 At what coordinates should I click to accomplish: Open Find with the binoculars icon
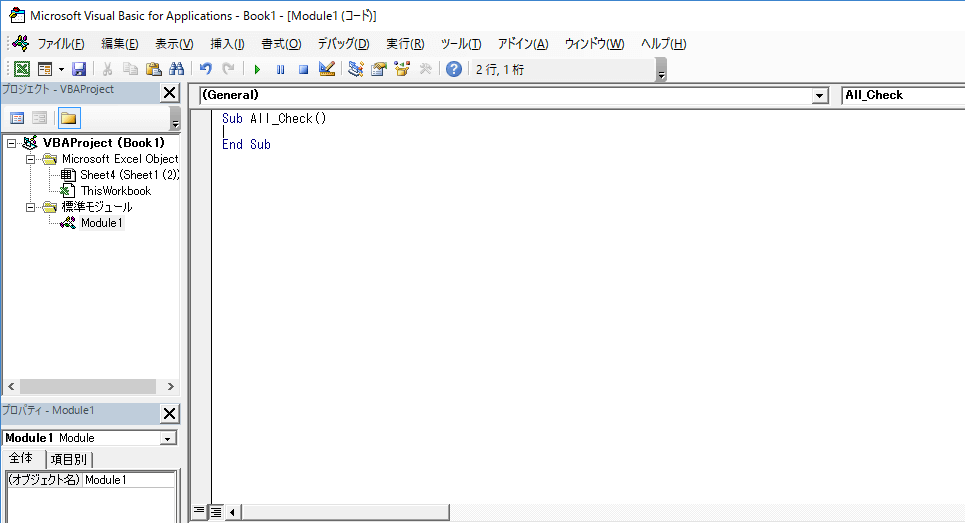pos(177,69)
